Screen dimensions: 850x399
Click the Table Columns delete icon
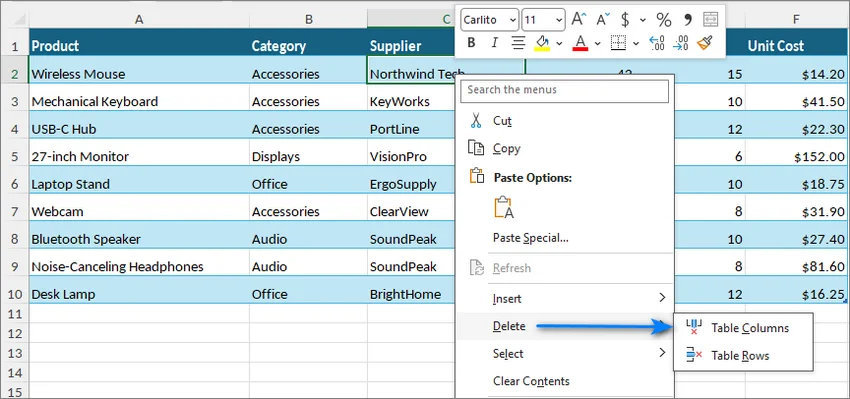tap(694, 327)
